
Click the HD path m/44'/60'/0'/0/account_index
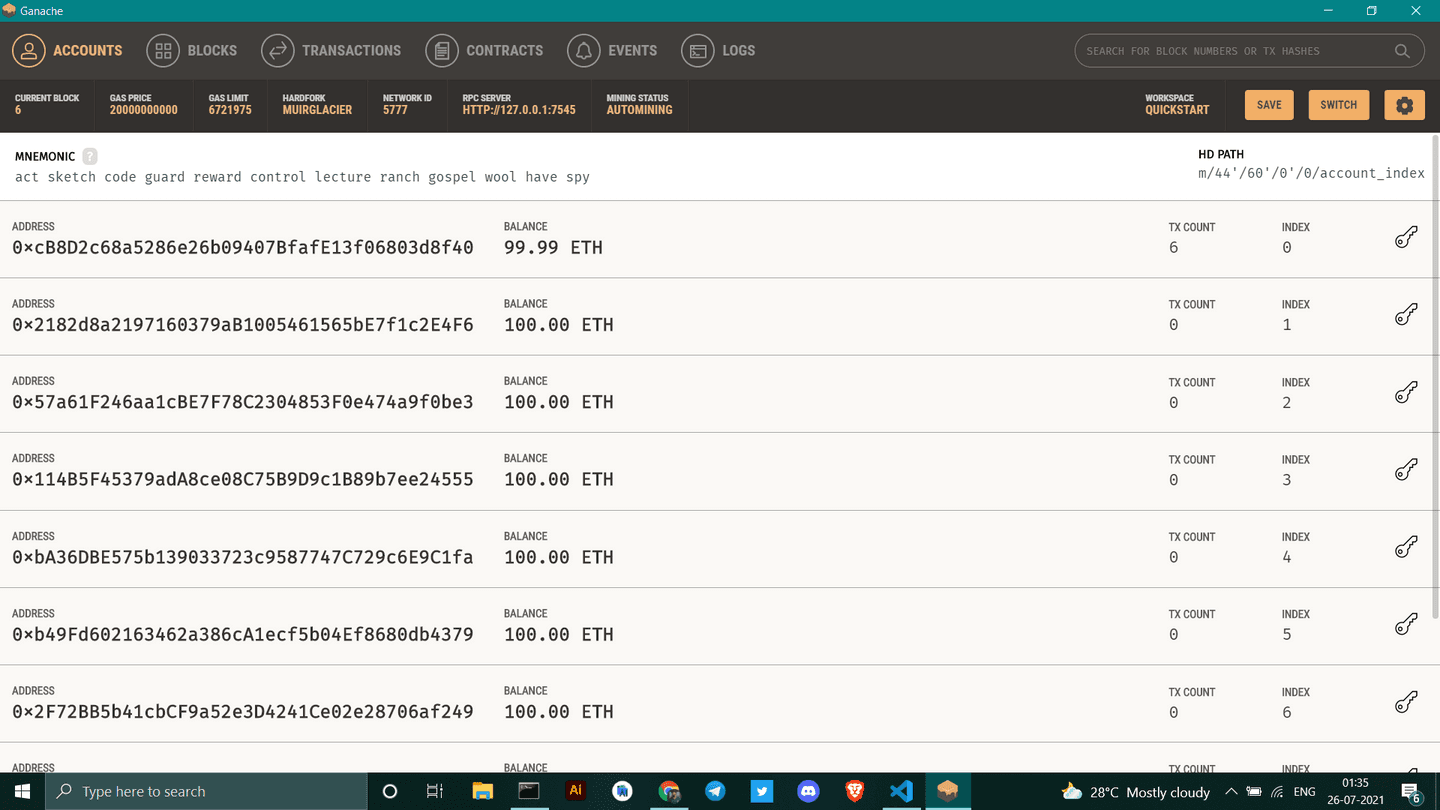(x=1311, y=173)
